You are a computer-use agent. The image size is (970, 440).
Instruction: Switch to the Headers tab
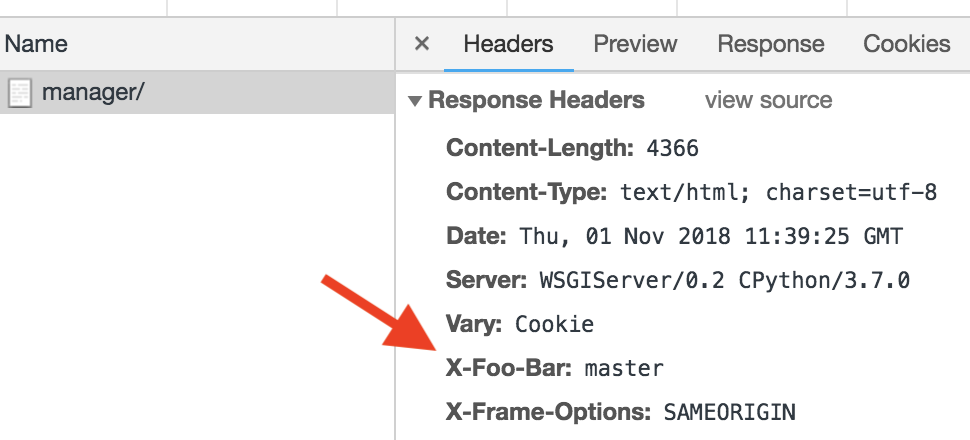[508, 44]
